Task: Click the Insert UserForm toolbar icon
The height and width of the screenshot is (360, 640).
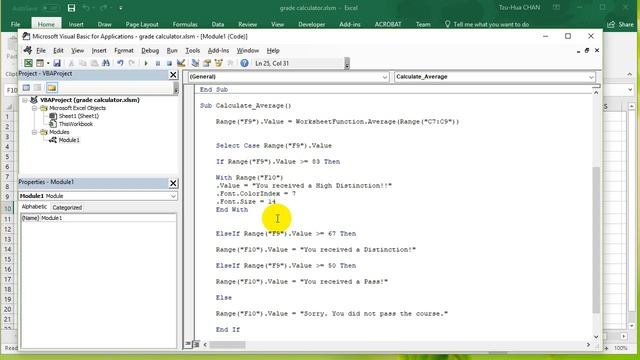Action: point(40,63)
